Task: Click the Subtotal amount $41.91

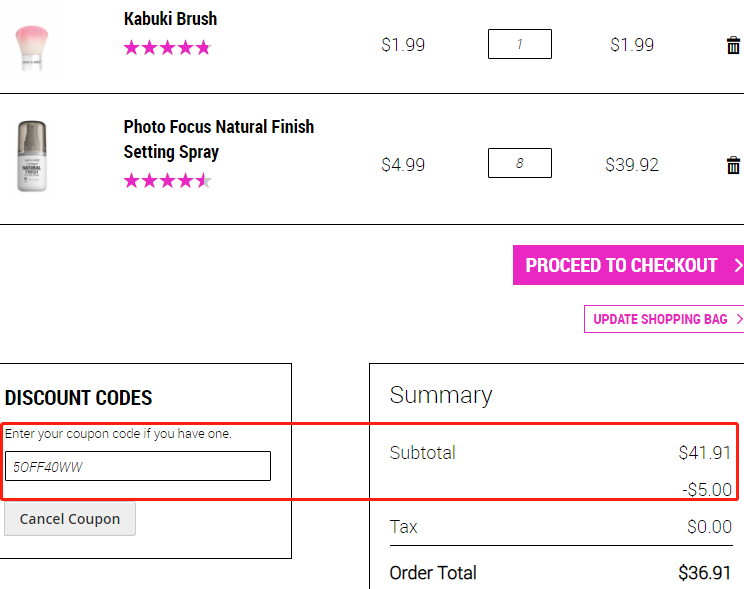Action: coord(704,452)
